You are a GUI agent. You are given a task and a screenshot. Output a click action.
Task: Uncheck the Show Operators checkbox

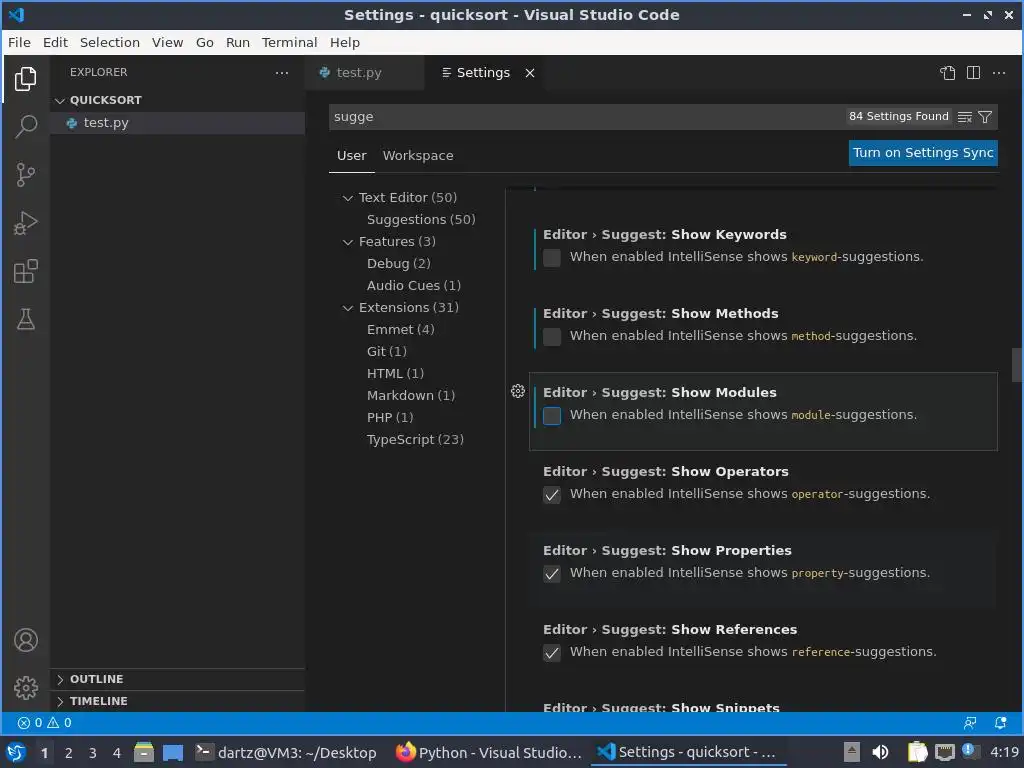pyautogui.click(x=552, y=495)
